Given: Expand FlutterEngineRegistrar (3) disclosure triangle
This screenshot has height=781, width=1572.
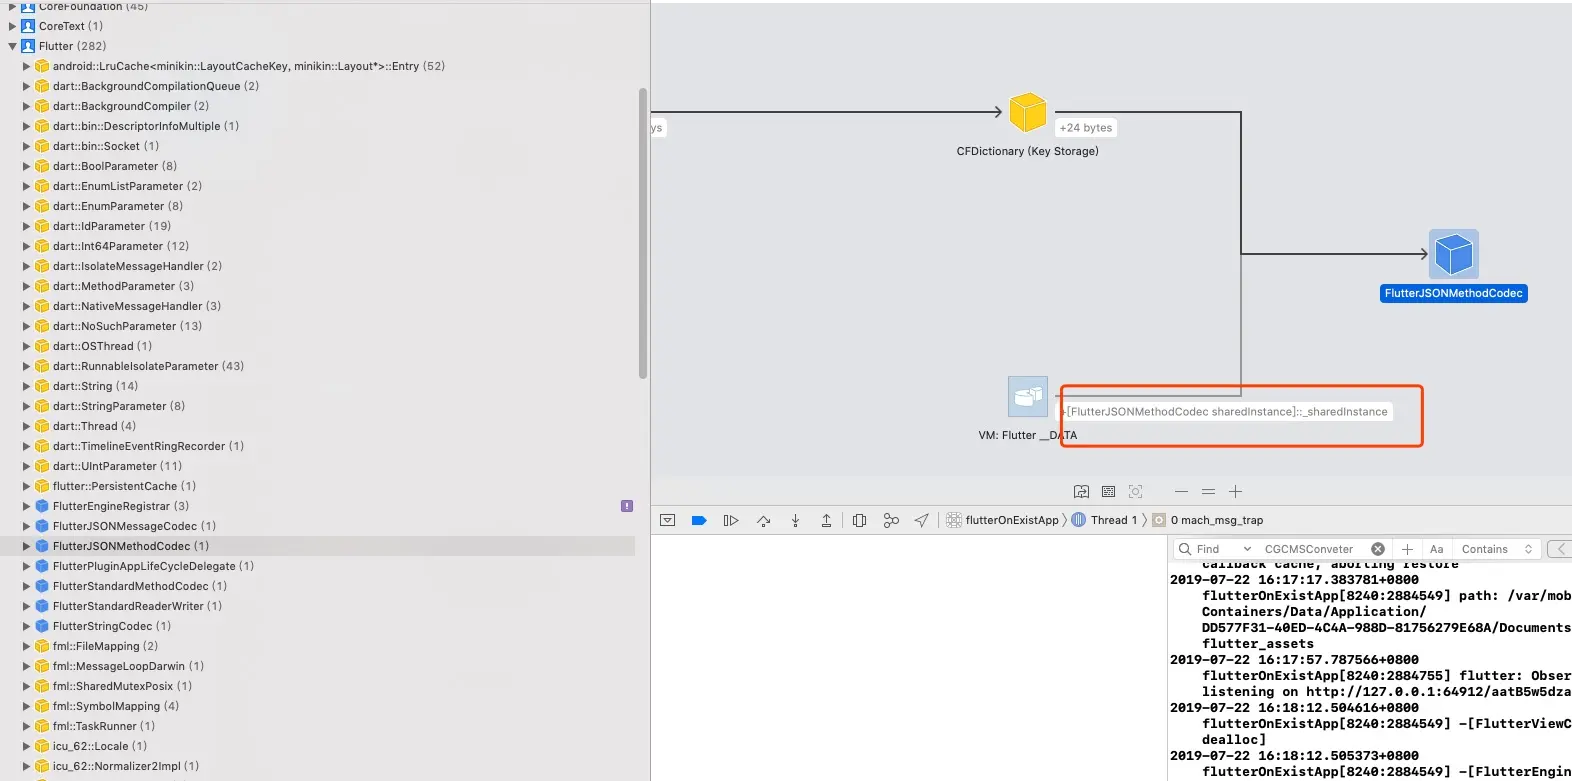Looking at the screenshot, I should tap(27, 506).
